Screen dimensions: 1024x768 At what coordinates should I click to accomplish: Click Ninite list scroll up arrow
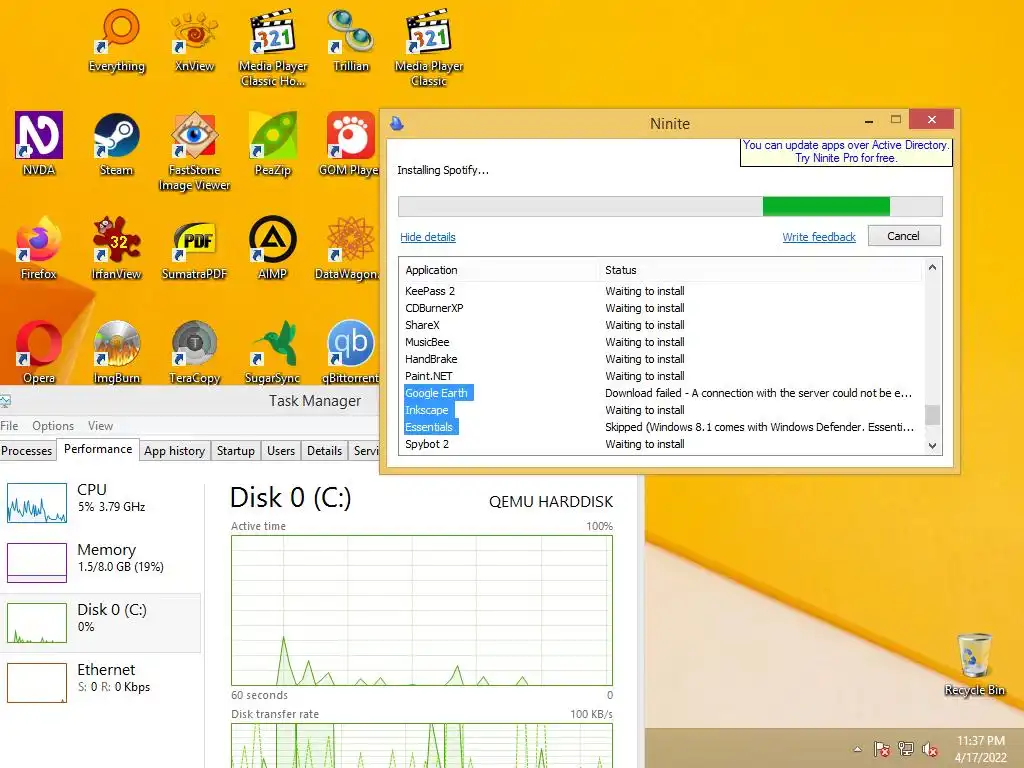933,268
